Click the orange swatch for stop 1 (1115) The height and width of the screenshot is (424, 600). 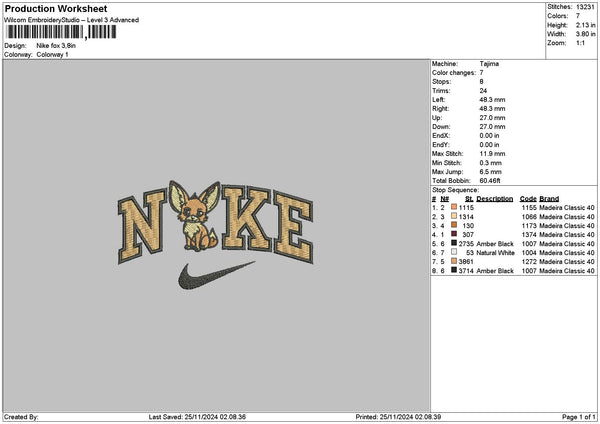click(x=454, y=207)
